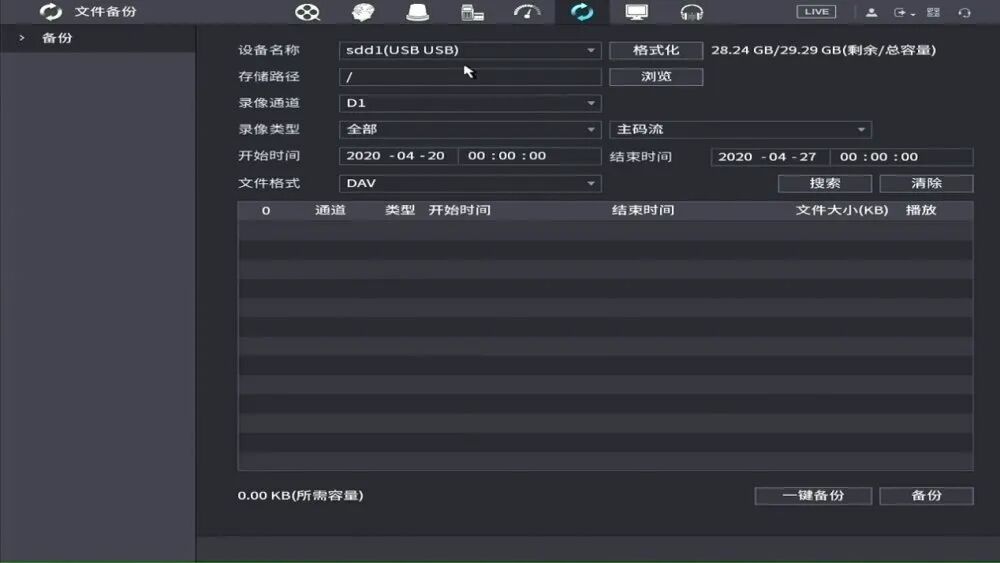Open the 录像通道 D1 dropdown

tap(470, 103)
